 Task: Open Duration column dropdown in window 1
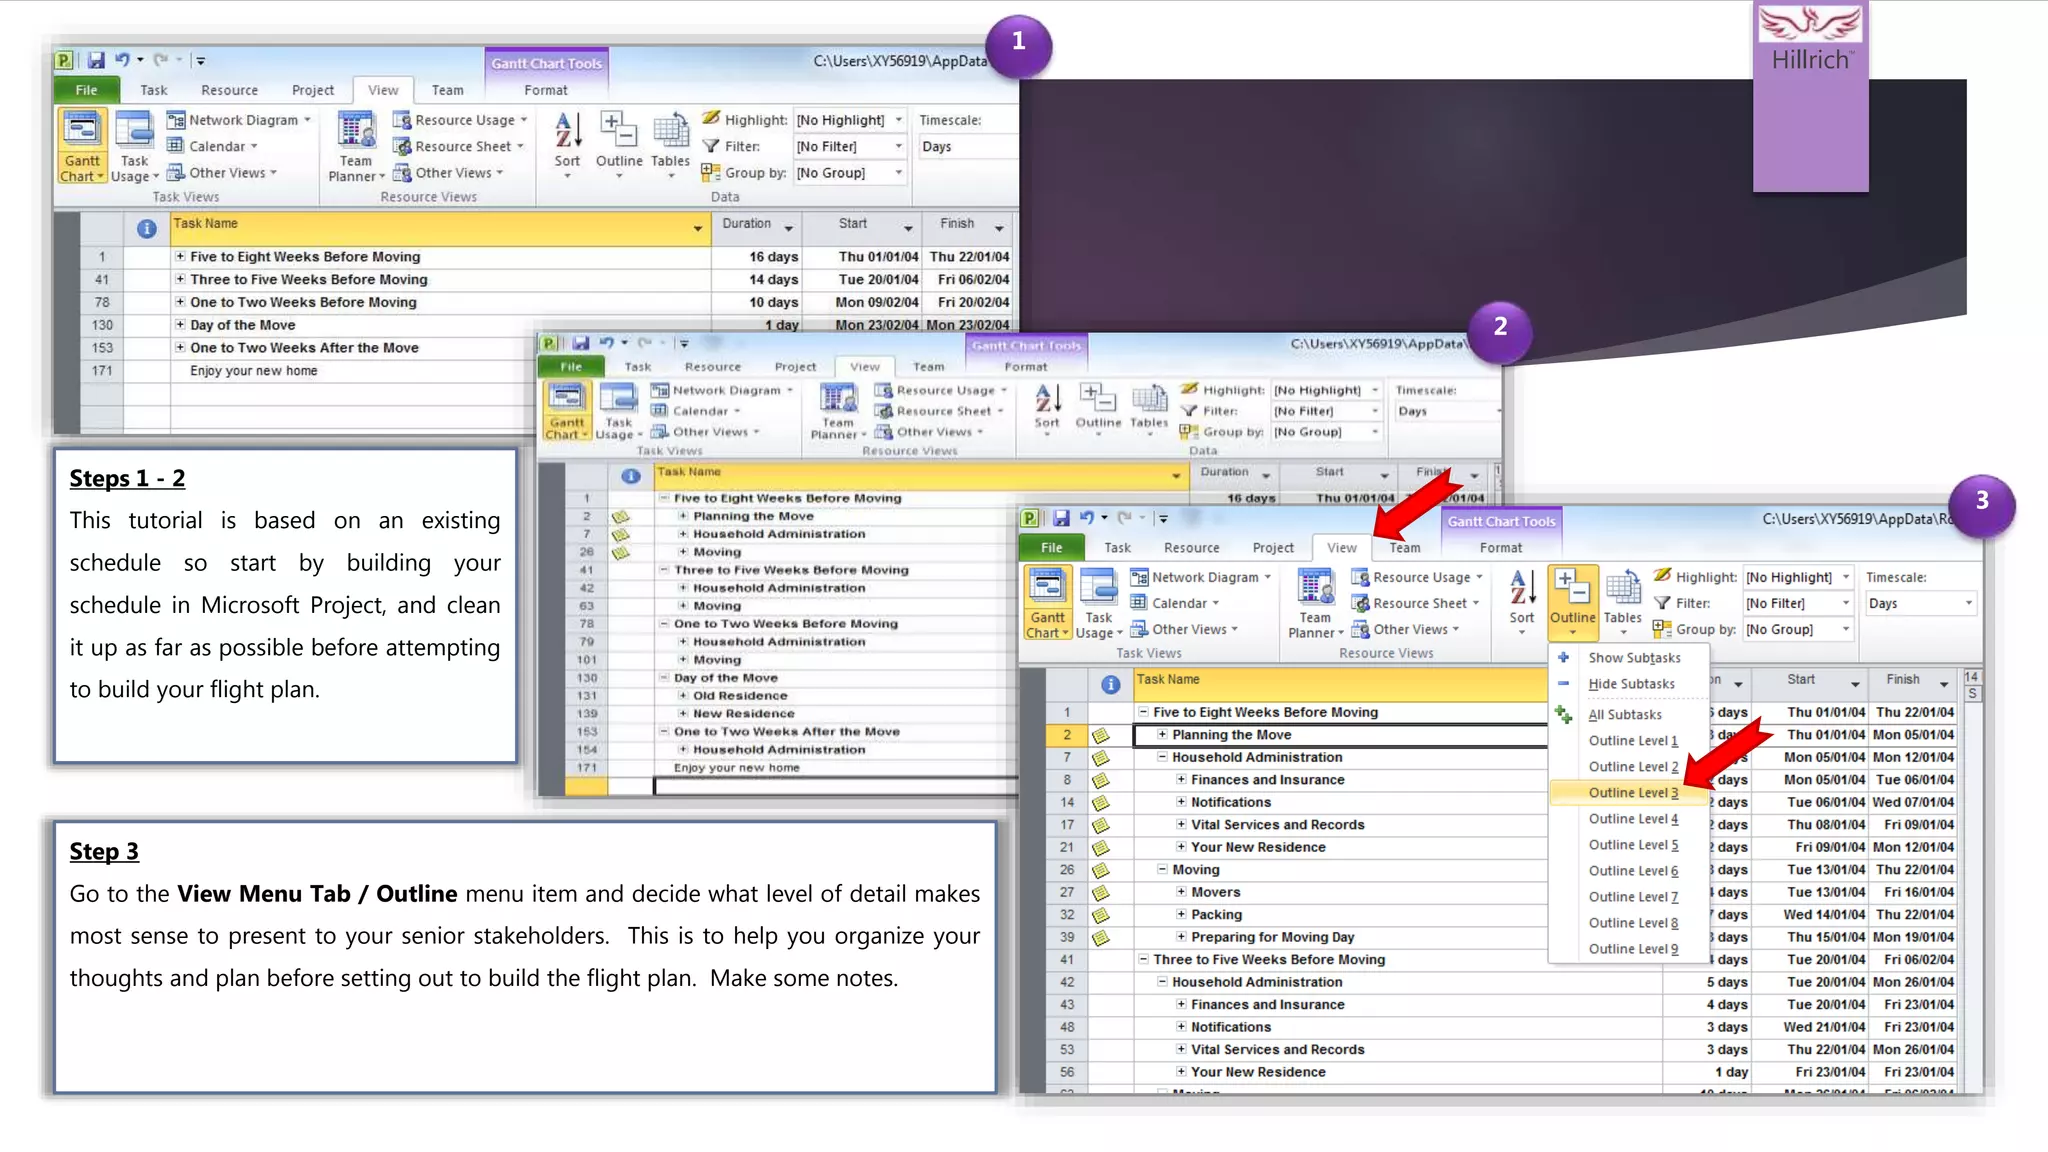(788, 229)
